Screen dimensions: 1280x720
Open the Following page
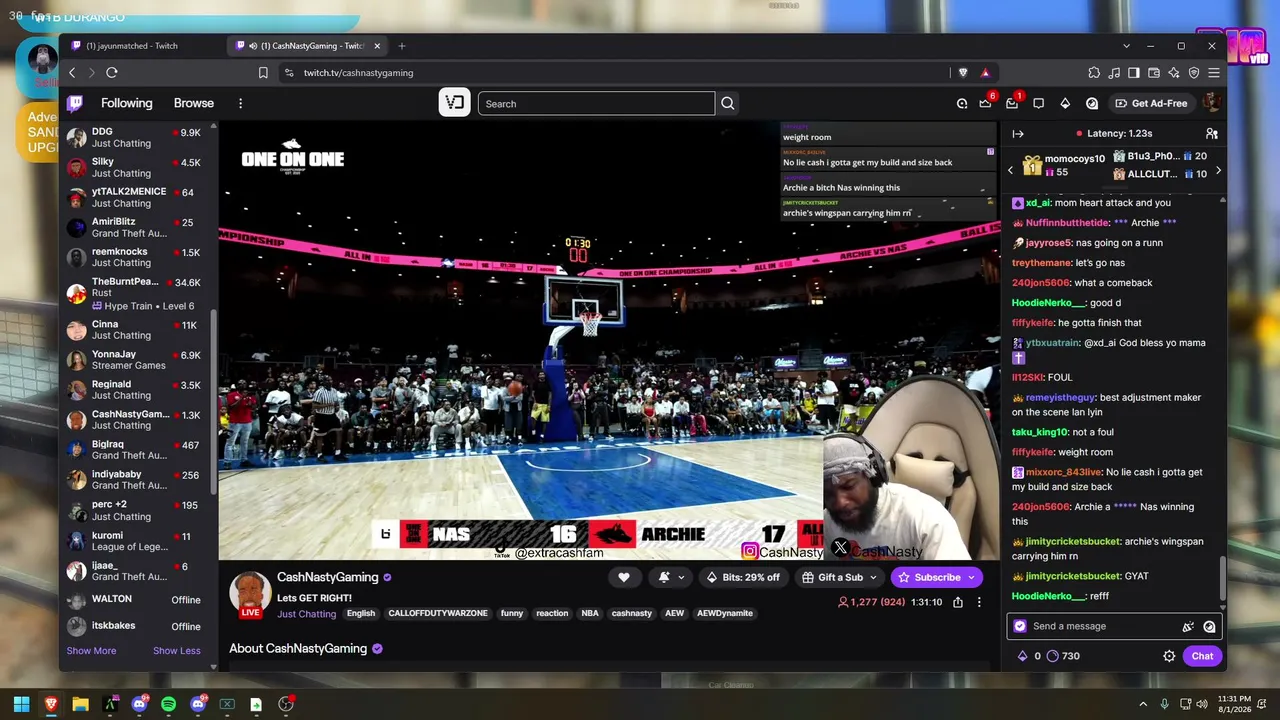127,103
